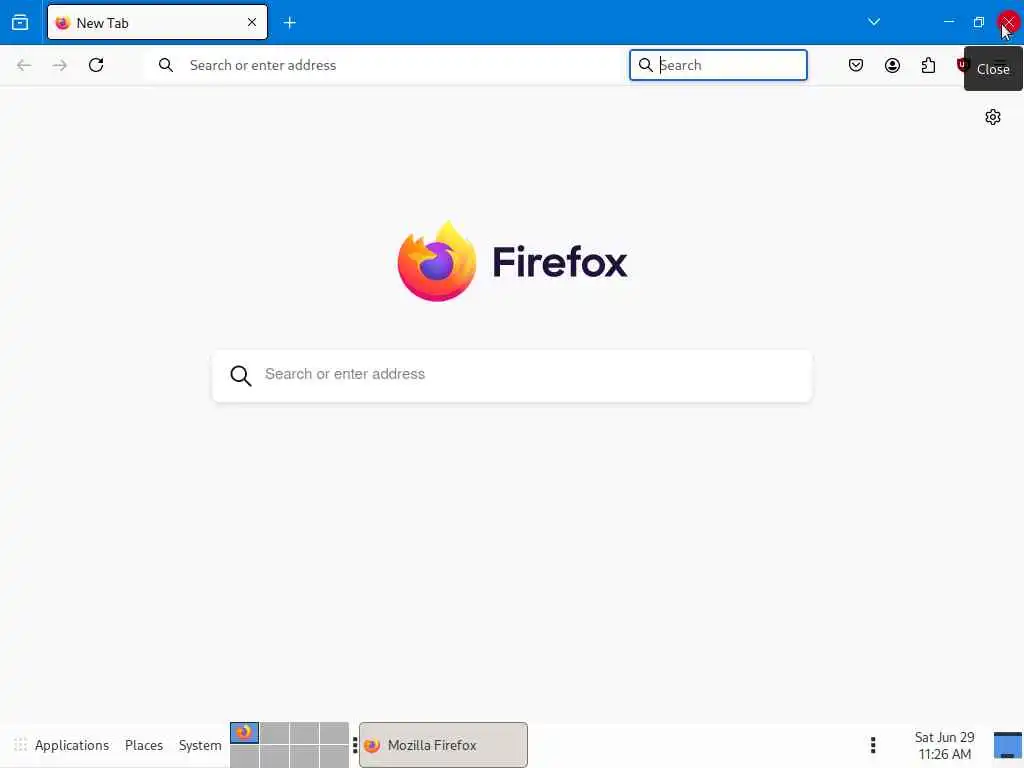Open the Applications menu
The width and height of the screenshot is (1024, 768).
pyautogui.click(x=72, y=745)
